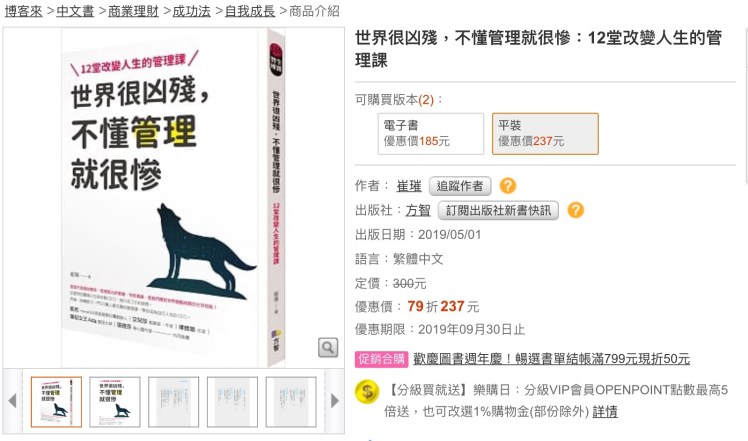Click the 促銷合購 pink tag
The width and height of the screenshot is (748, 441).
(x=382, y=359)
